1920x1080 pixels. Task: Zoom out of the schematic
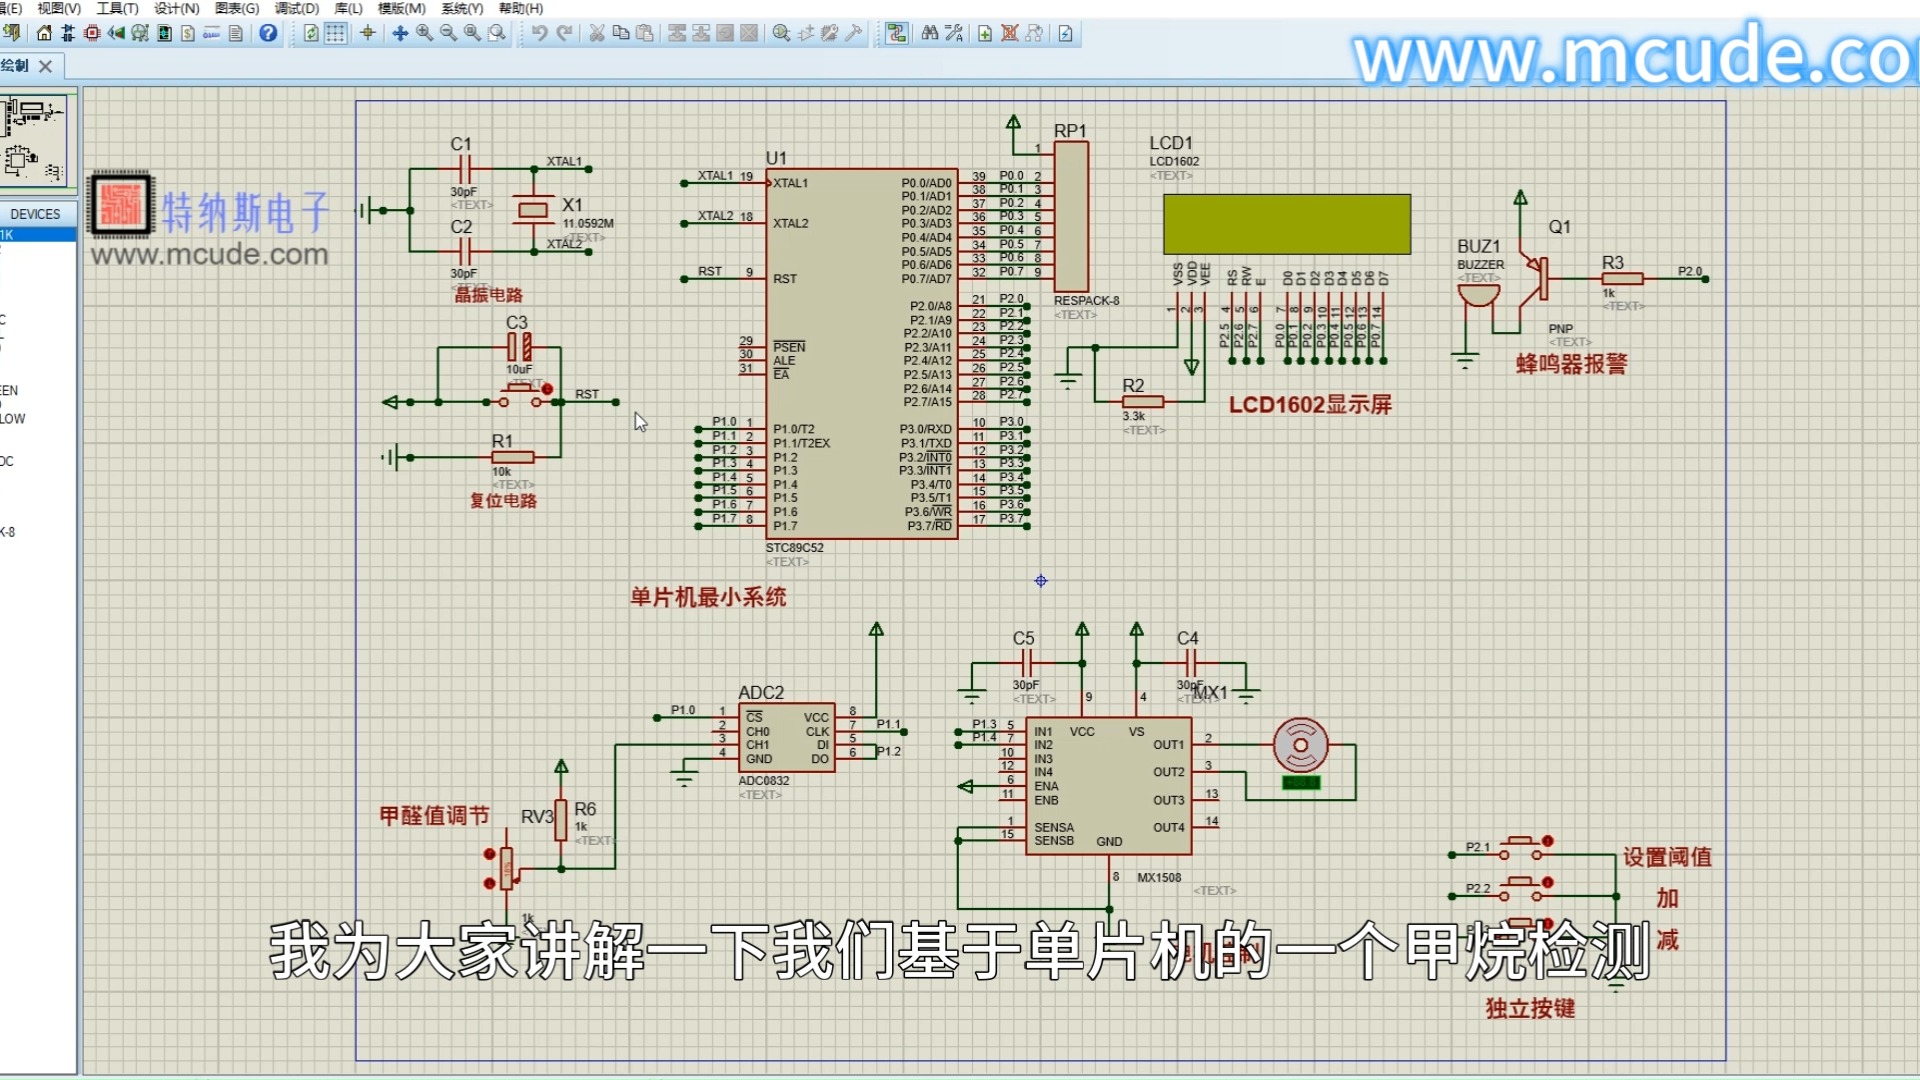click(448, 33)
